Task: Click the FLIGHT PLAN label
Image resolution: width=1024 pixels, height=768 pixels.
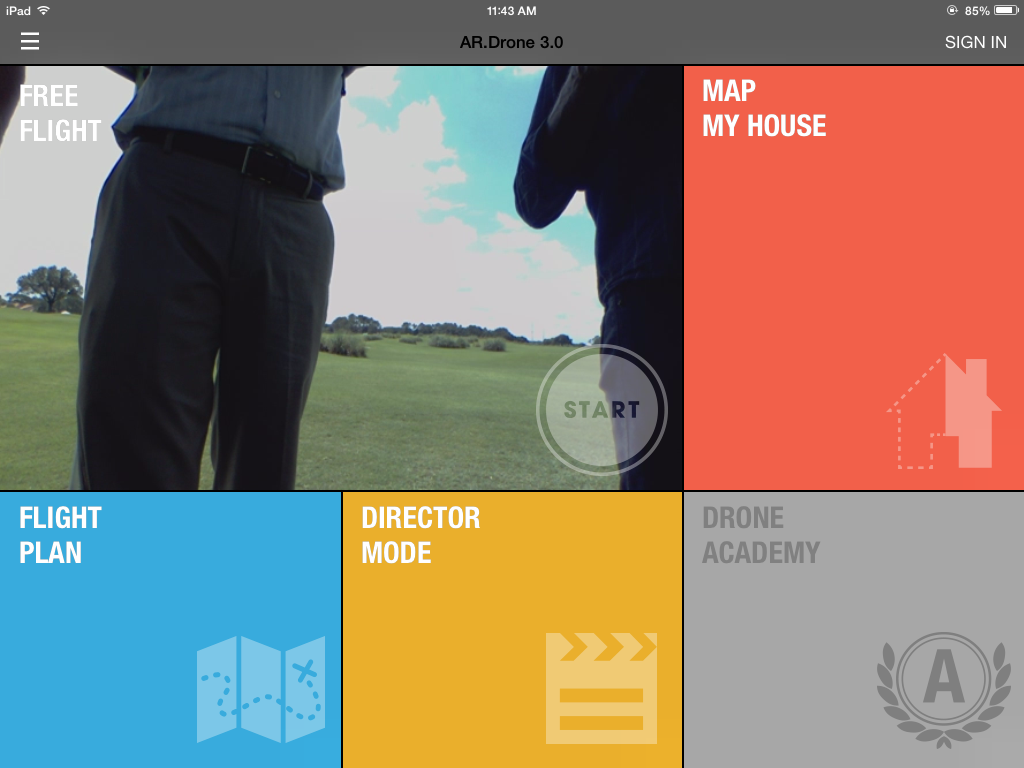Action: (x=60, y=536)
